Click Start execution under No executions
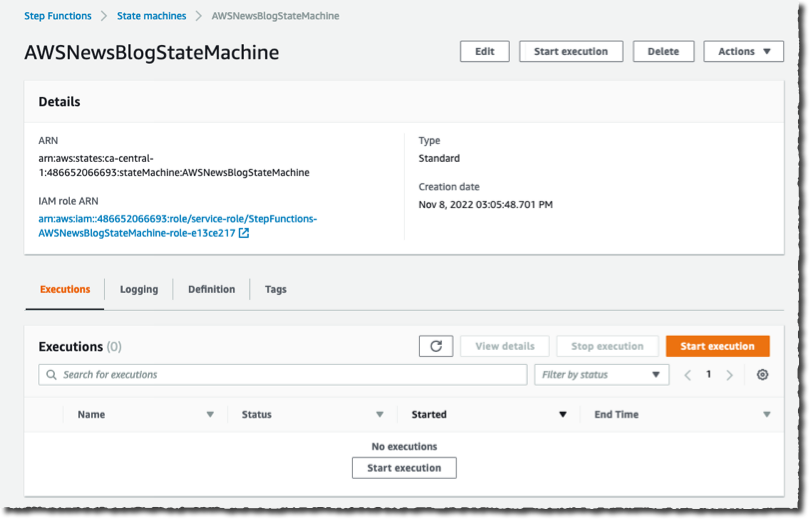Viewport: 810px width, 519px height. tap(404, 468)
